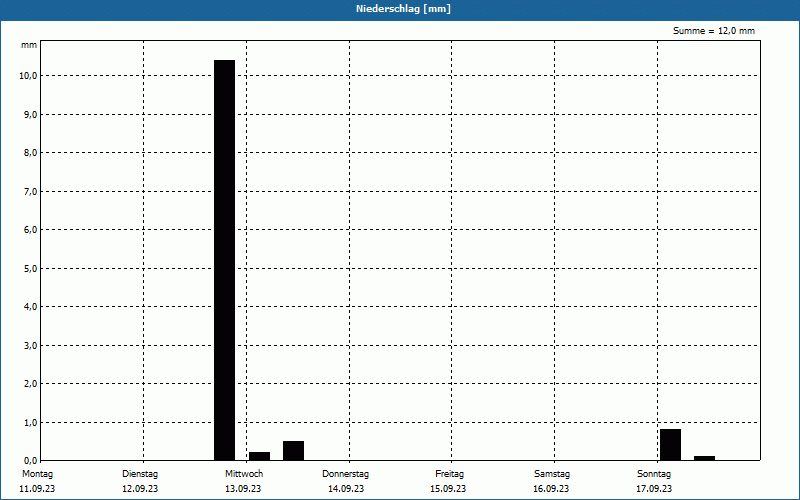Click the 7,0 y-axis label
This screenshot has height=500, width=800.
(x=31, y=191)
